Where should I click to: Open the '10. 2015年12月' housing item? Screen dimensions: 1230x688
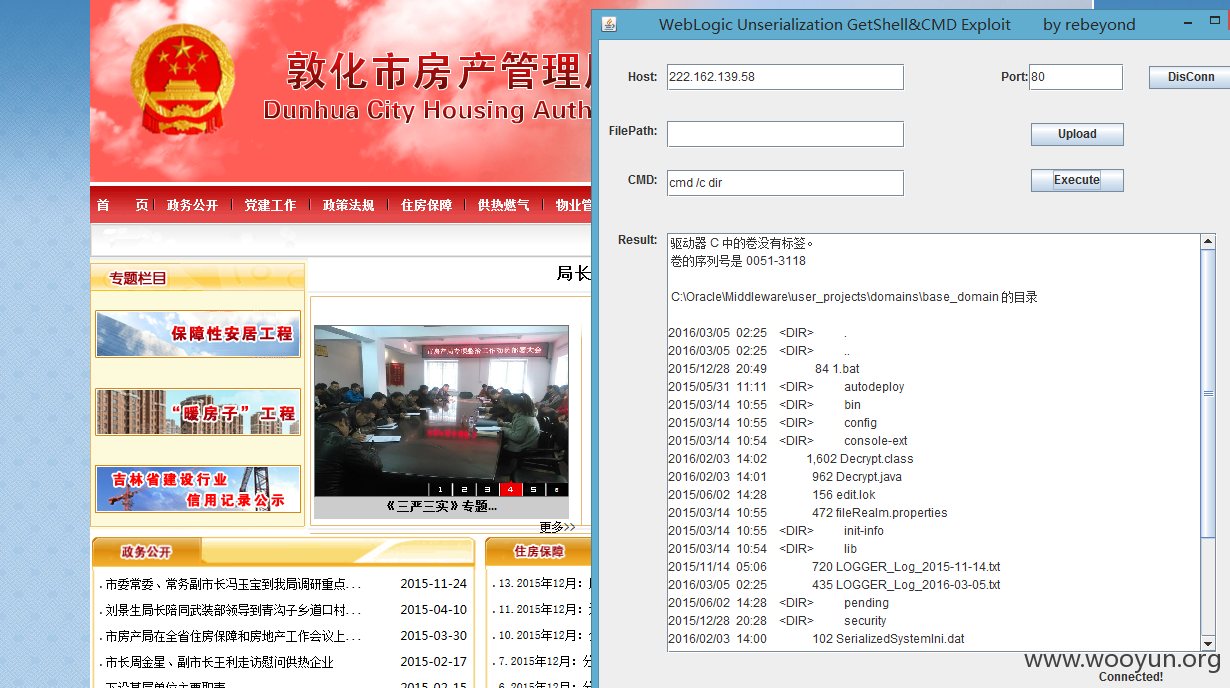click(x=545, y=636)
